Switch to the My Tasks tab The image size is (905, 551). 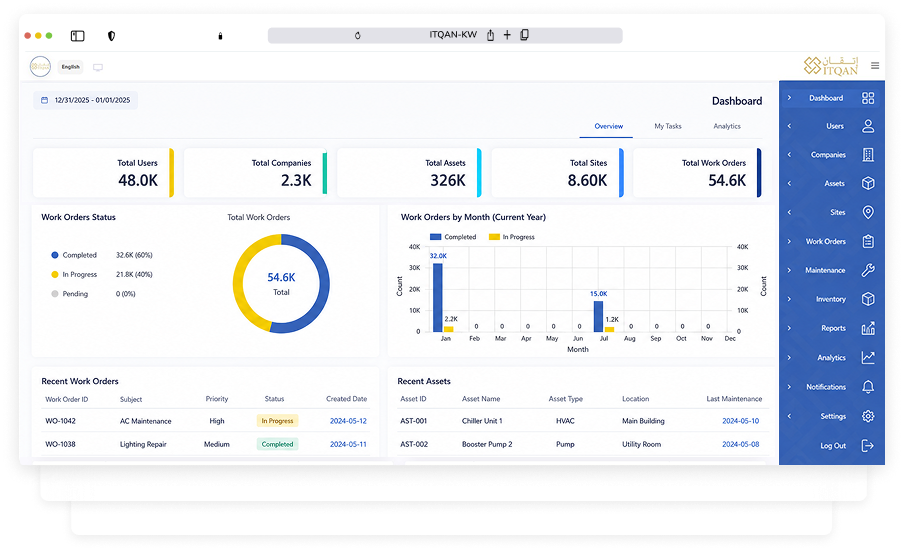pyautogui.click(x=668, y=126)
